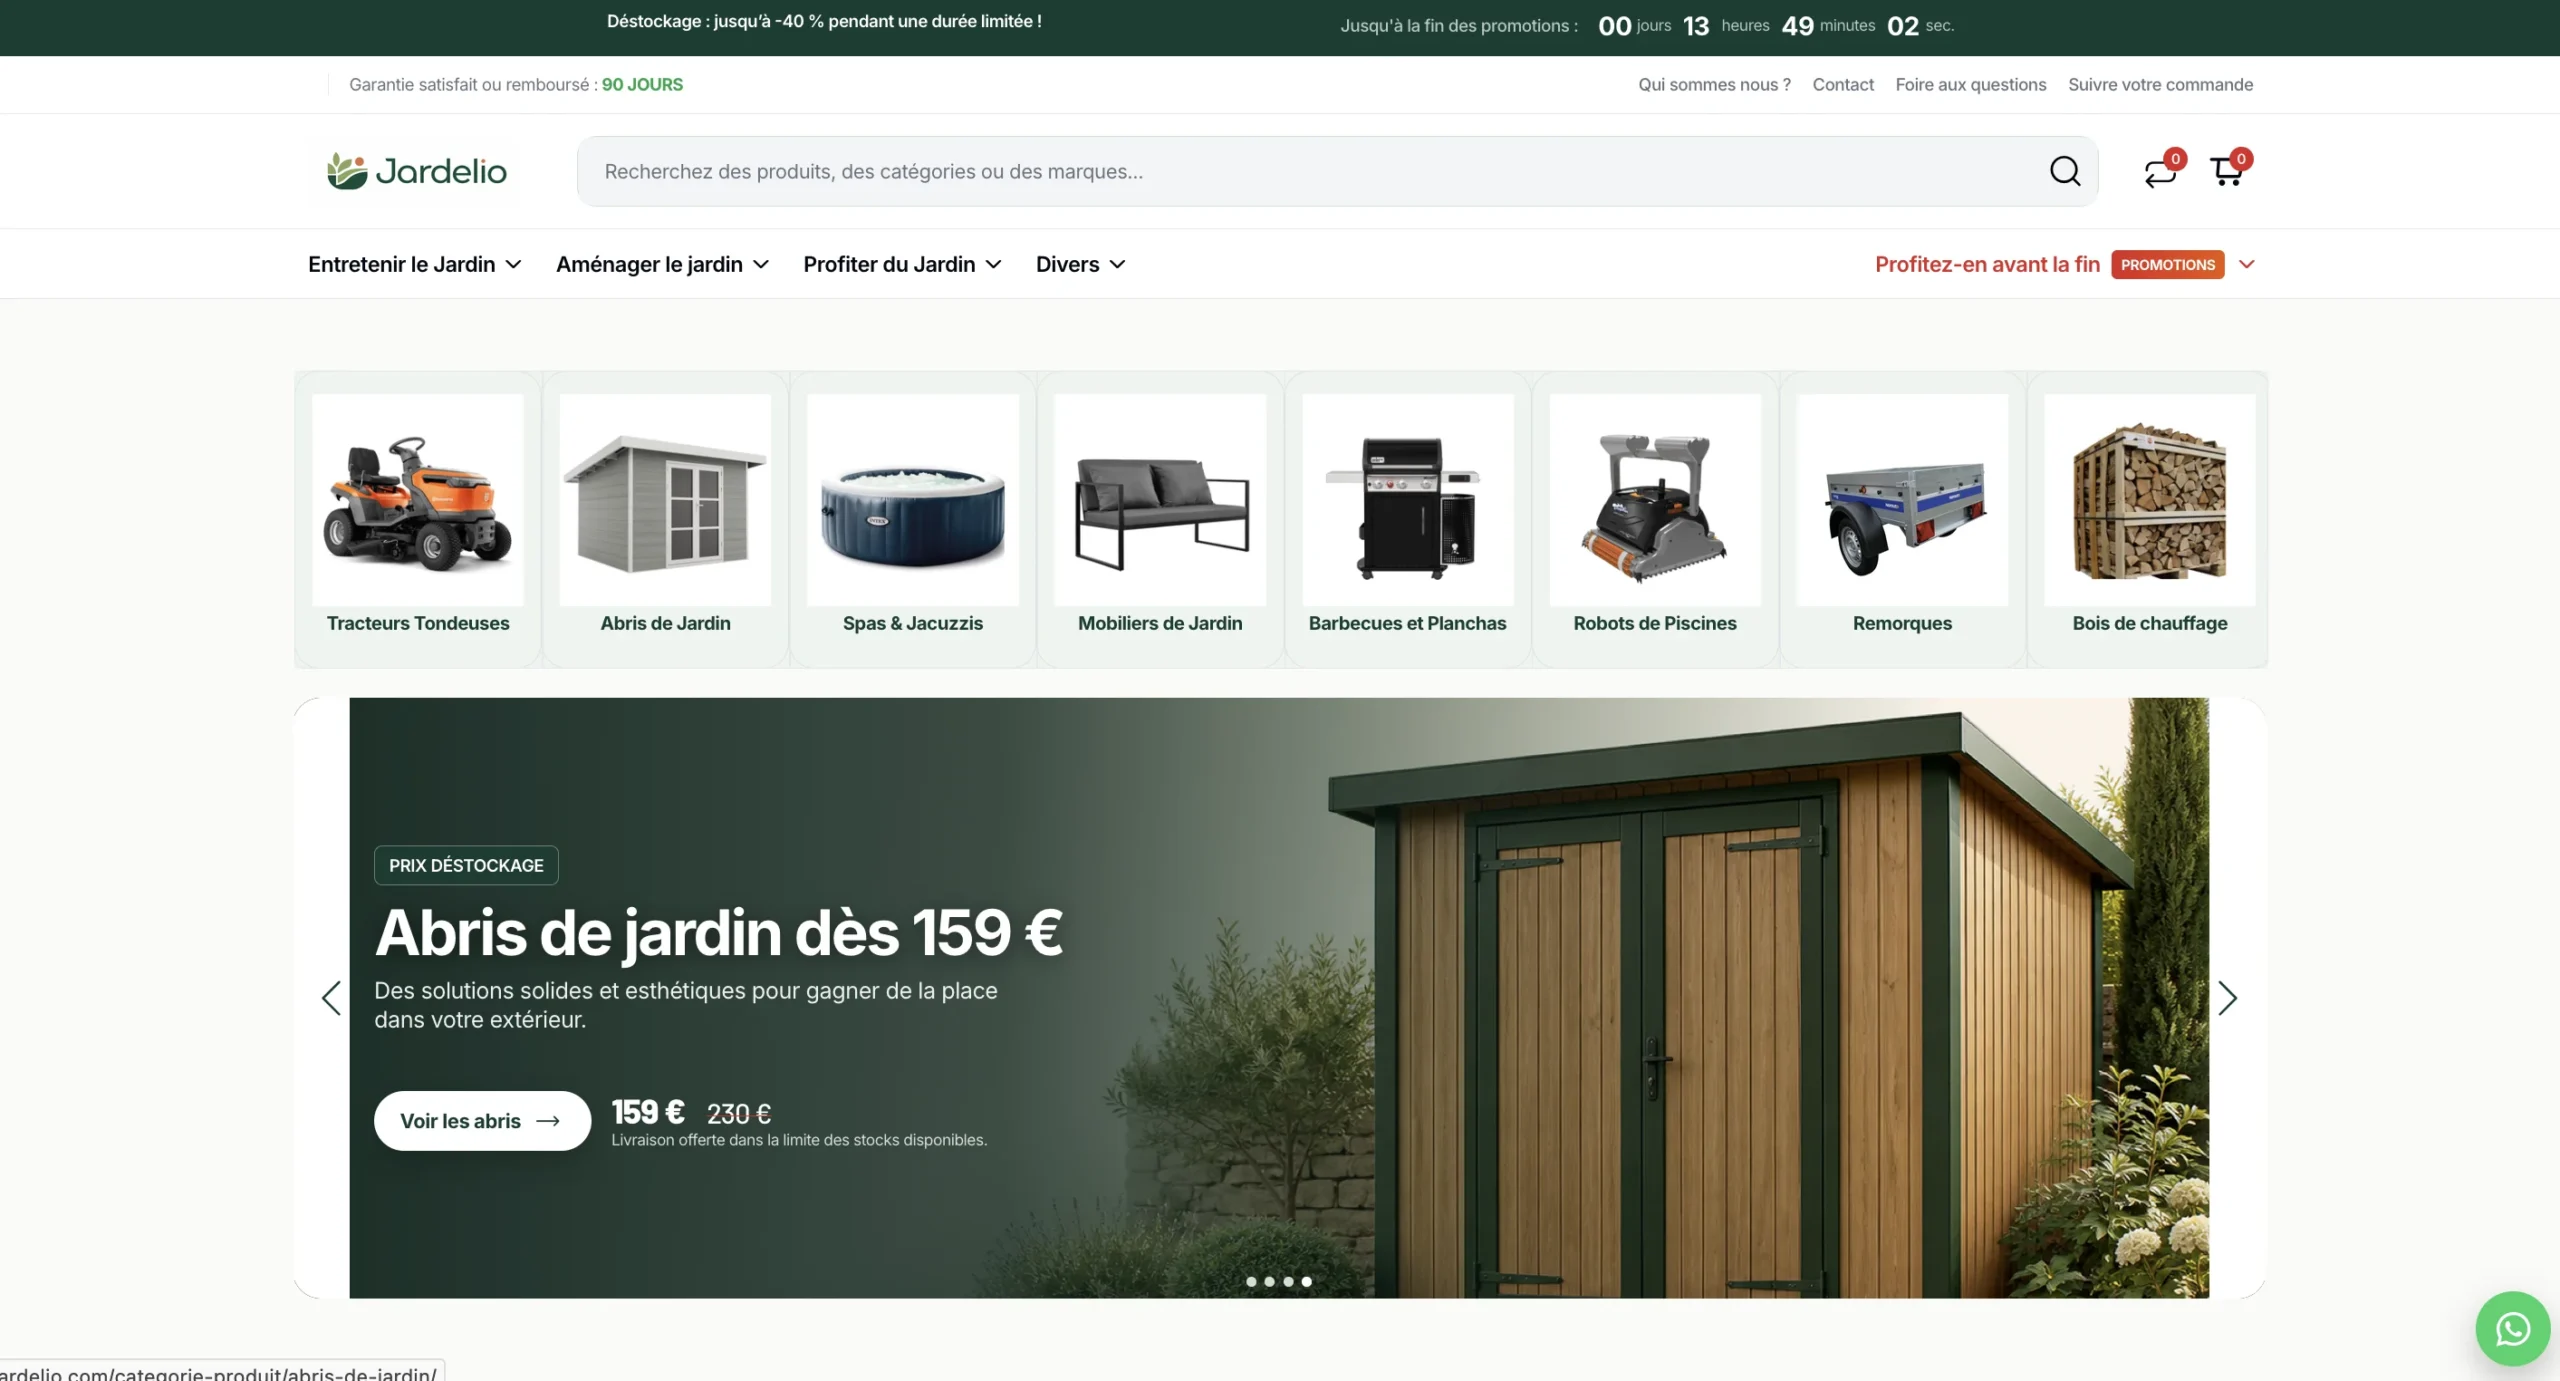Select the last carousel pagination dot
Viewport: 2560px width, 1381px height.
(x=1307, y=1281)
